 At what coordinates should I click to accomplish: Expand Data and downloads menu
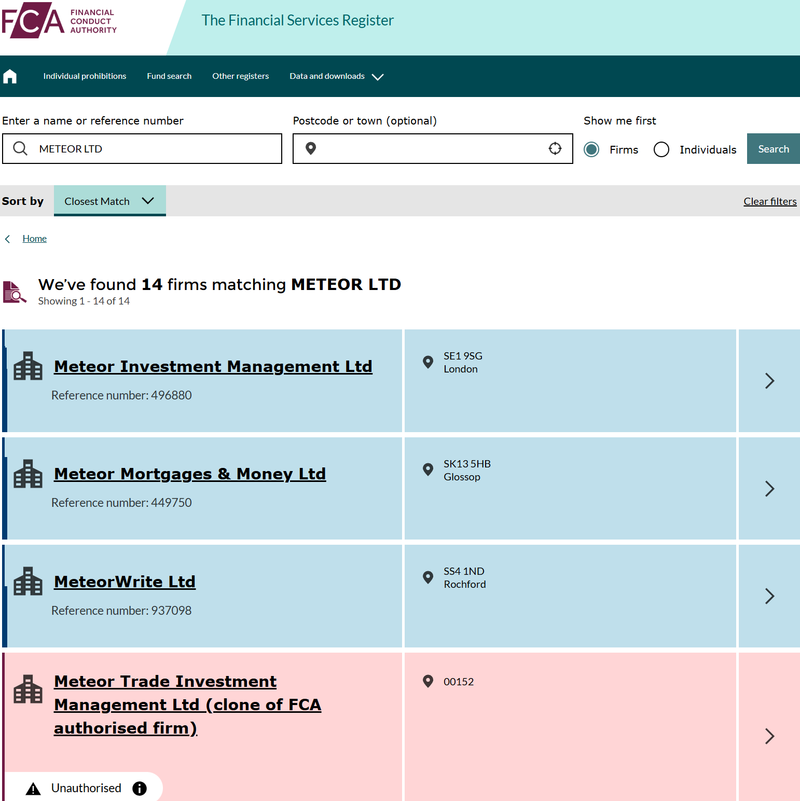336,76
